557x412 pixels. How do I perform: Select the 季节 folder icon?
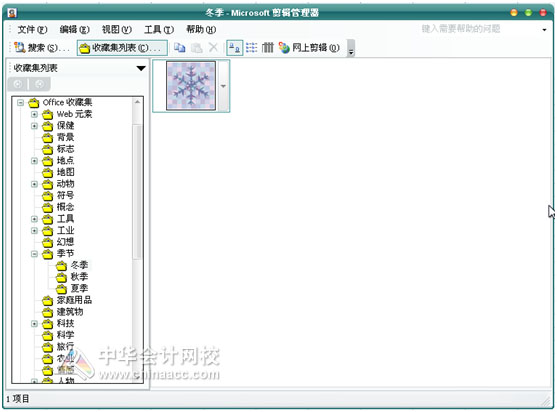(x=48, y=254)
